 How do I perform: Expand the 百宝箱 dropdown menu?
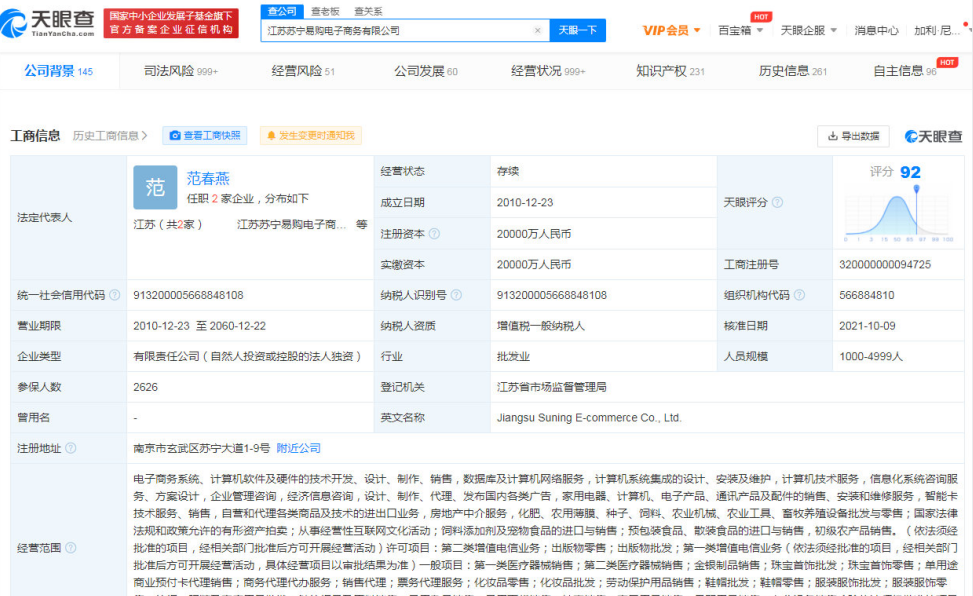pyautogui.click(x=733, y=30)
